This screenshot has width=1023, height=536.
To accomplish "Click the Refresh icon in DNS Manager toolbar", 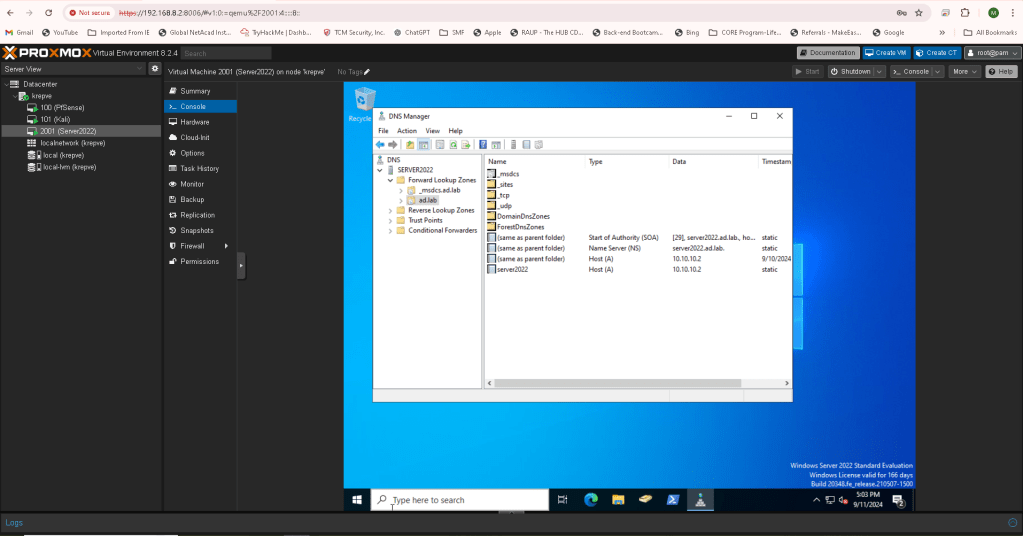I will 453,145.
